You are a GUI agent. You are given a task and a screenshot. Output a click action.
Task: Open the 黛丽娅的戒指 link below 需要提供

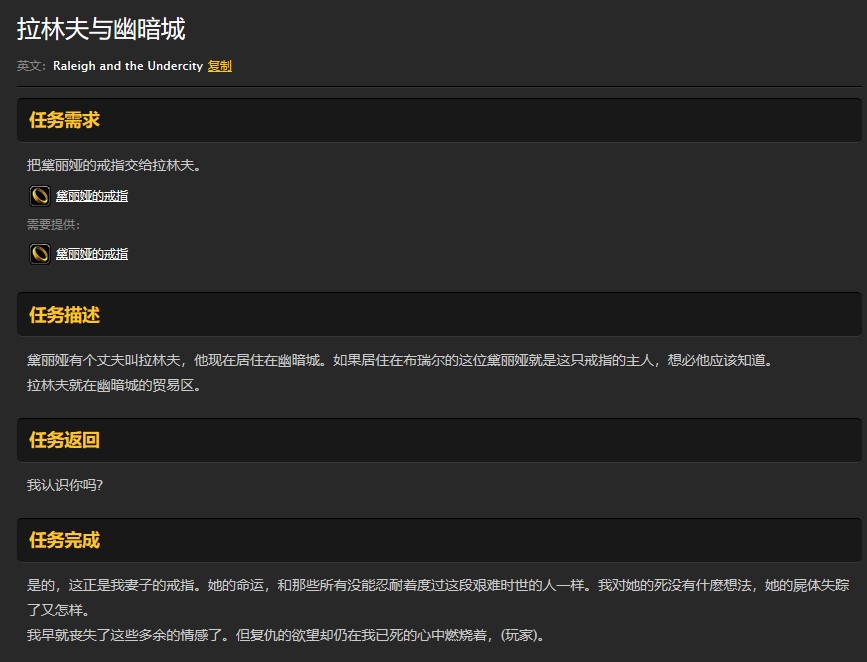point(92,253)
